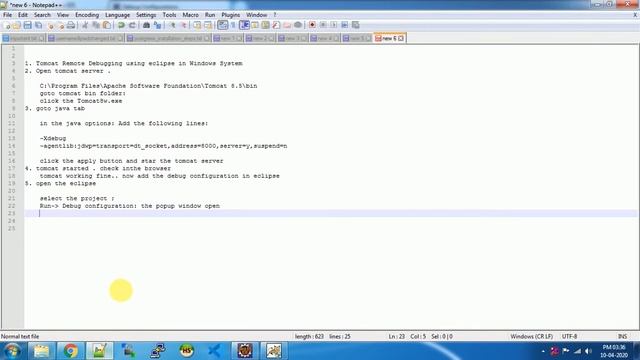Create a new document with the New toolbar icon

click(x=7, y=25)
